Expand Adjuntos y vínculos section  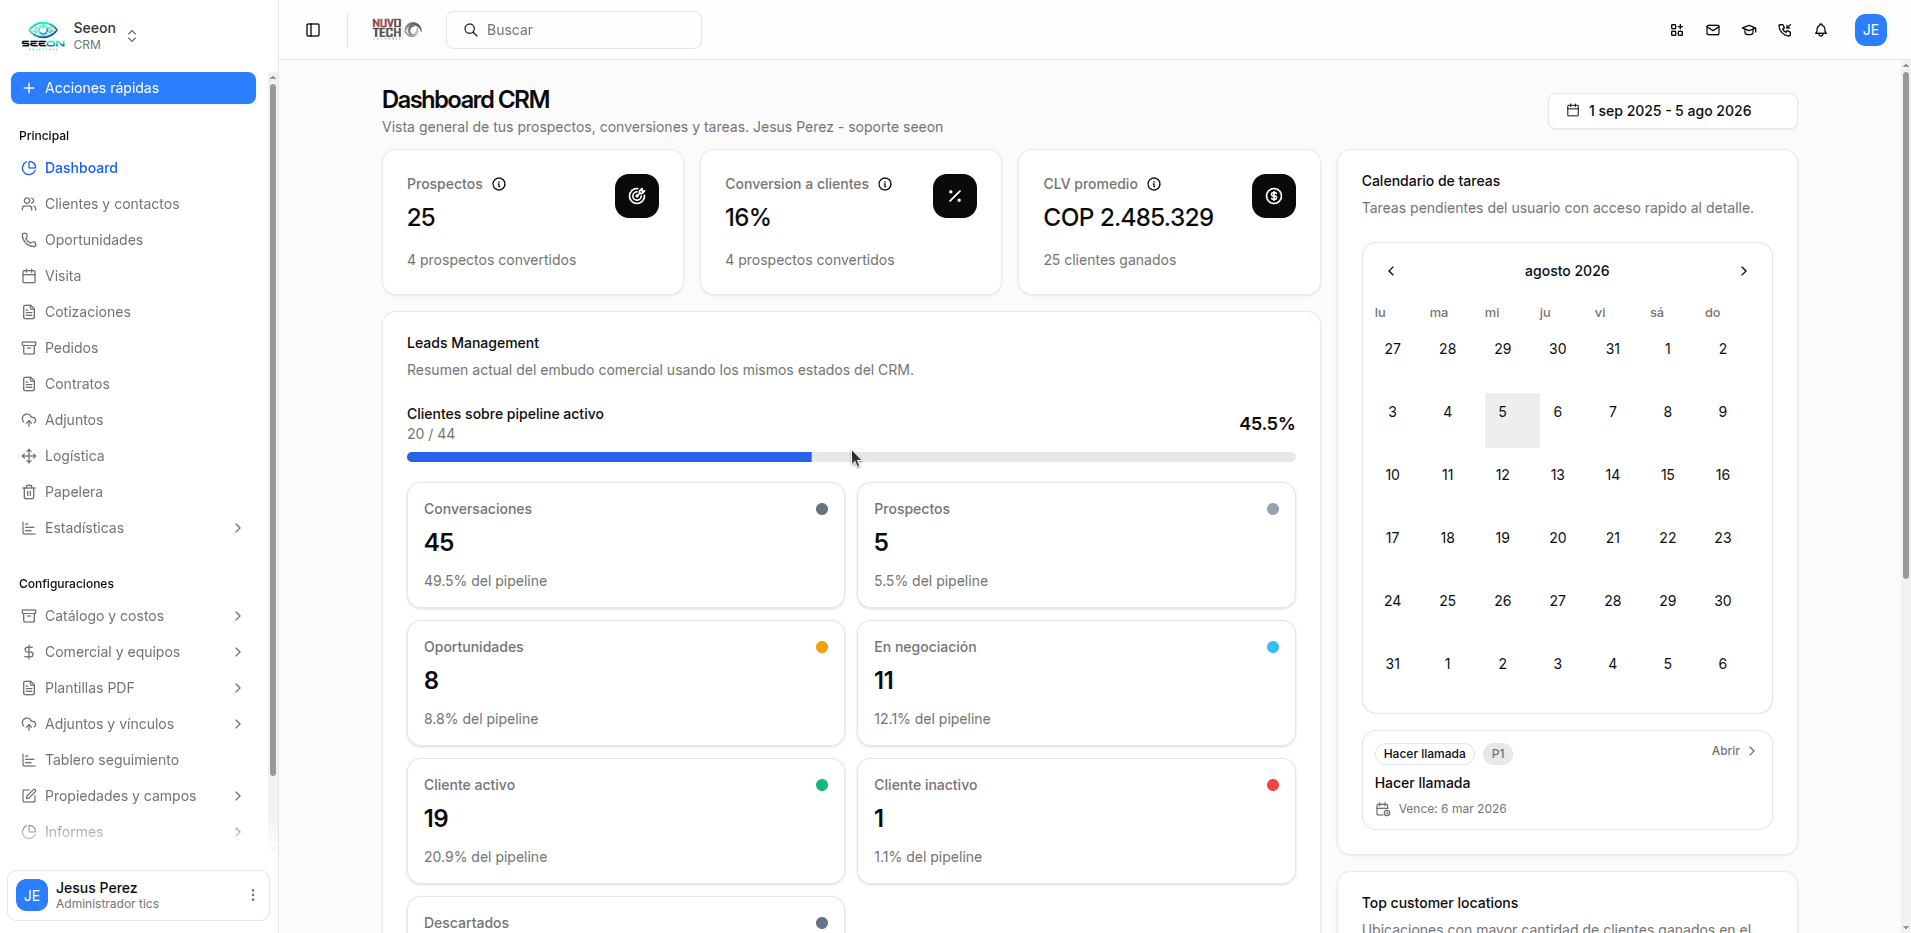(x=238, y=724)
